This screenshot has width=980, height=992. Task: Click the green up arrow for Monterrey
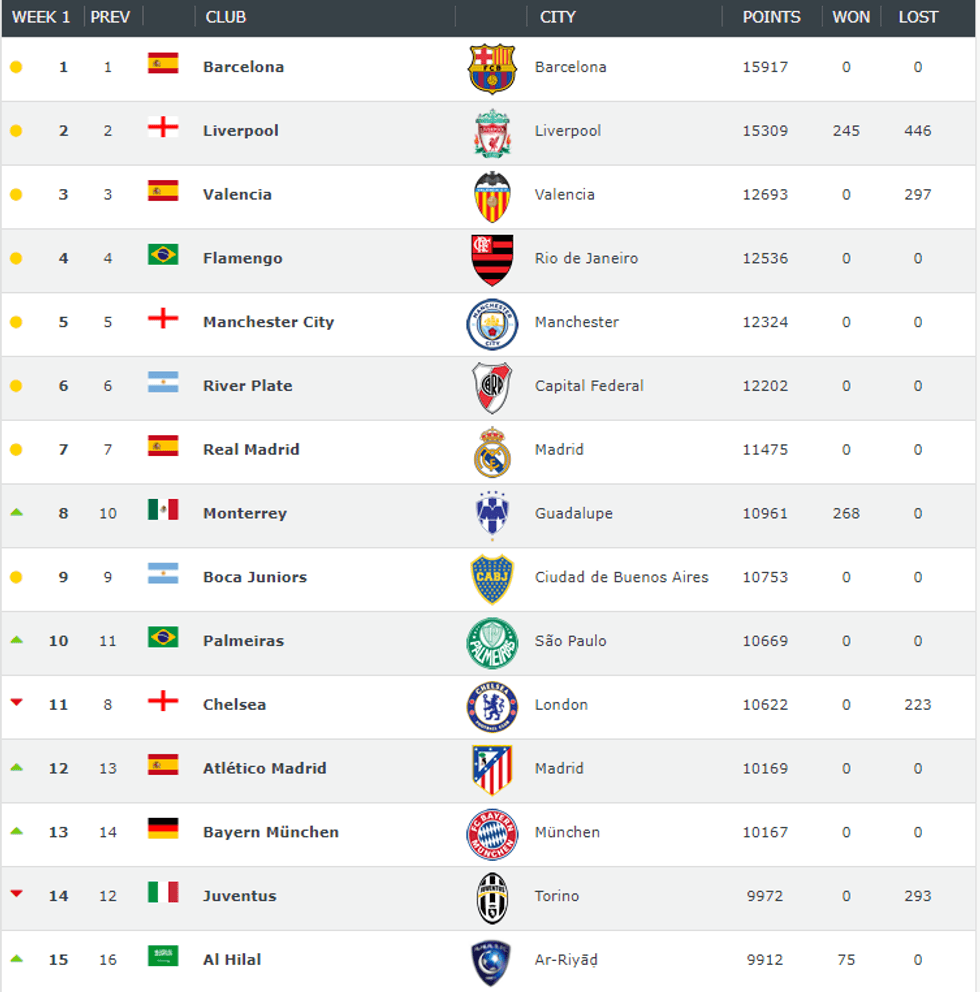[16, 513]
